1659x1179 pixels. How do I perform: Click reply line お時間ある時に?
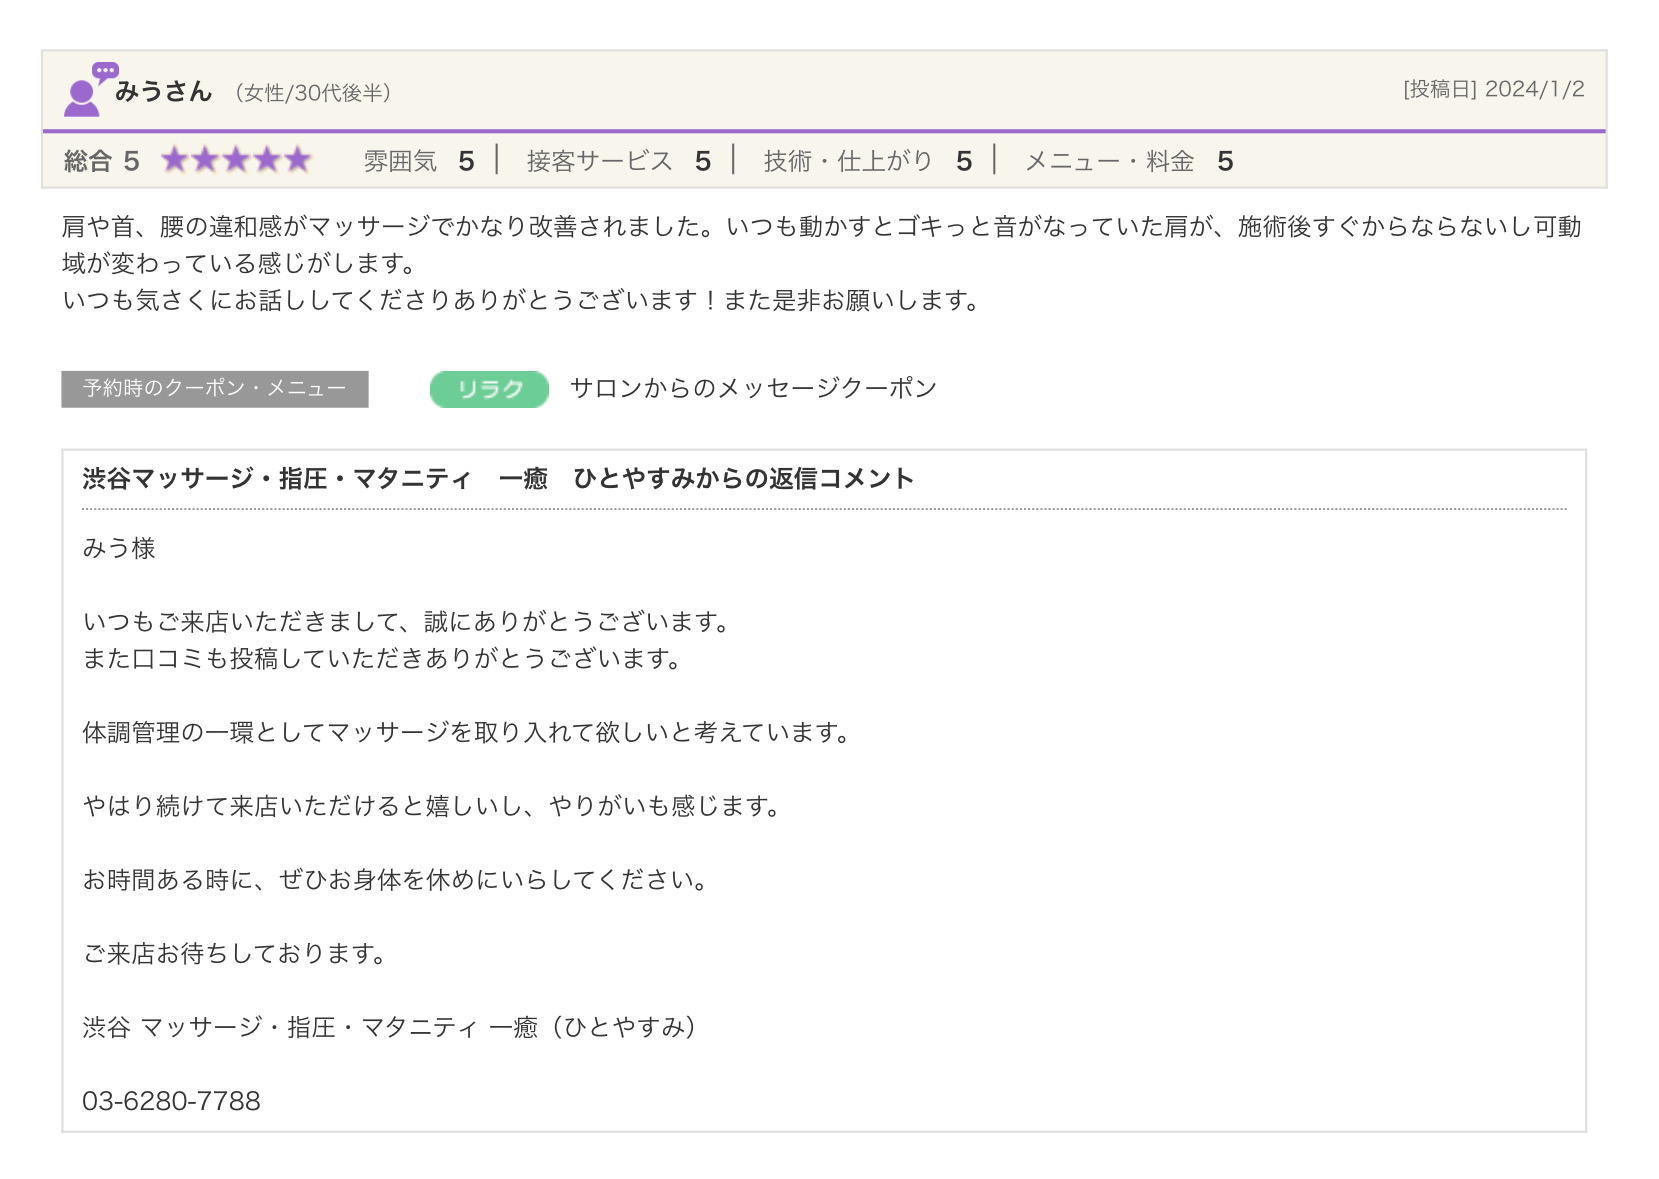click(396, 880)
